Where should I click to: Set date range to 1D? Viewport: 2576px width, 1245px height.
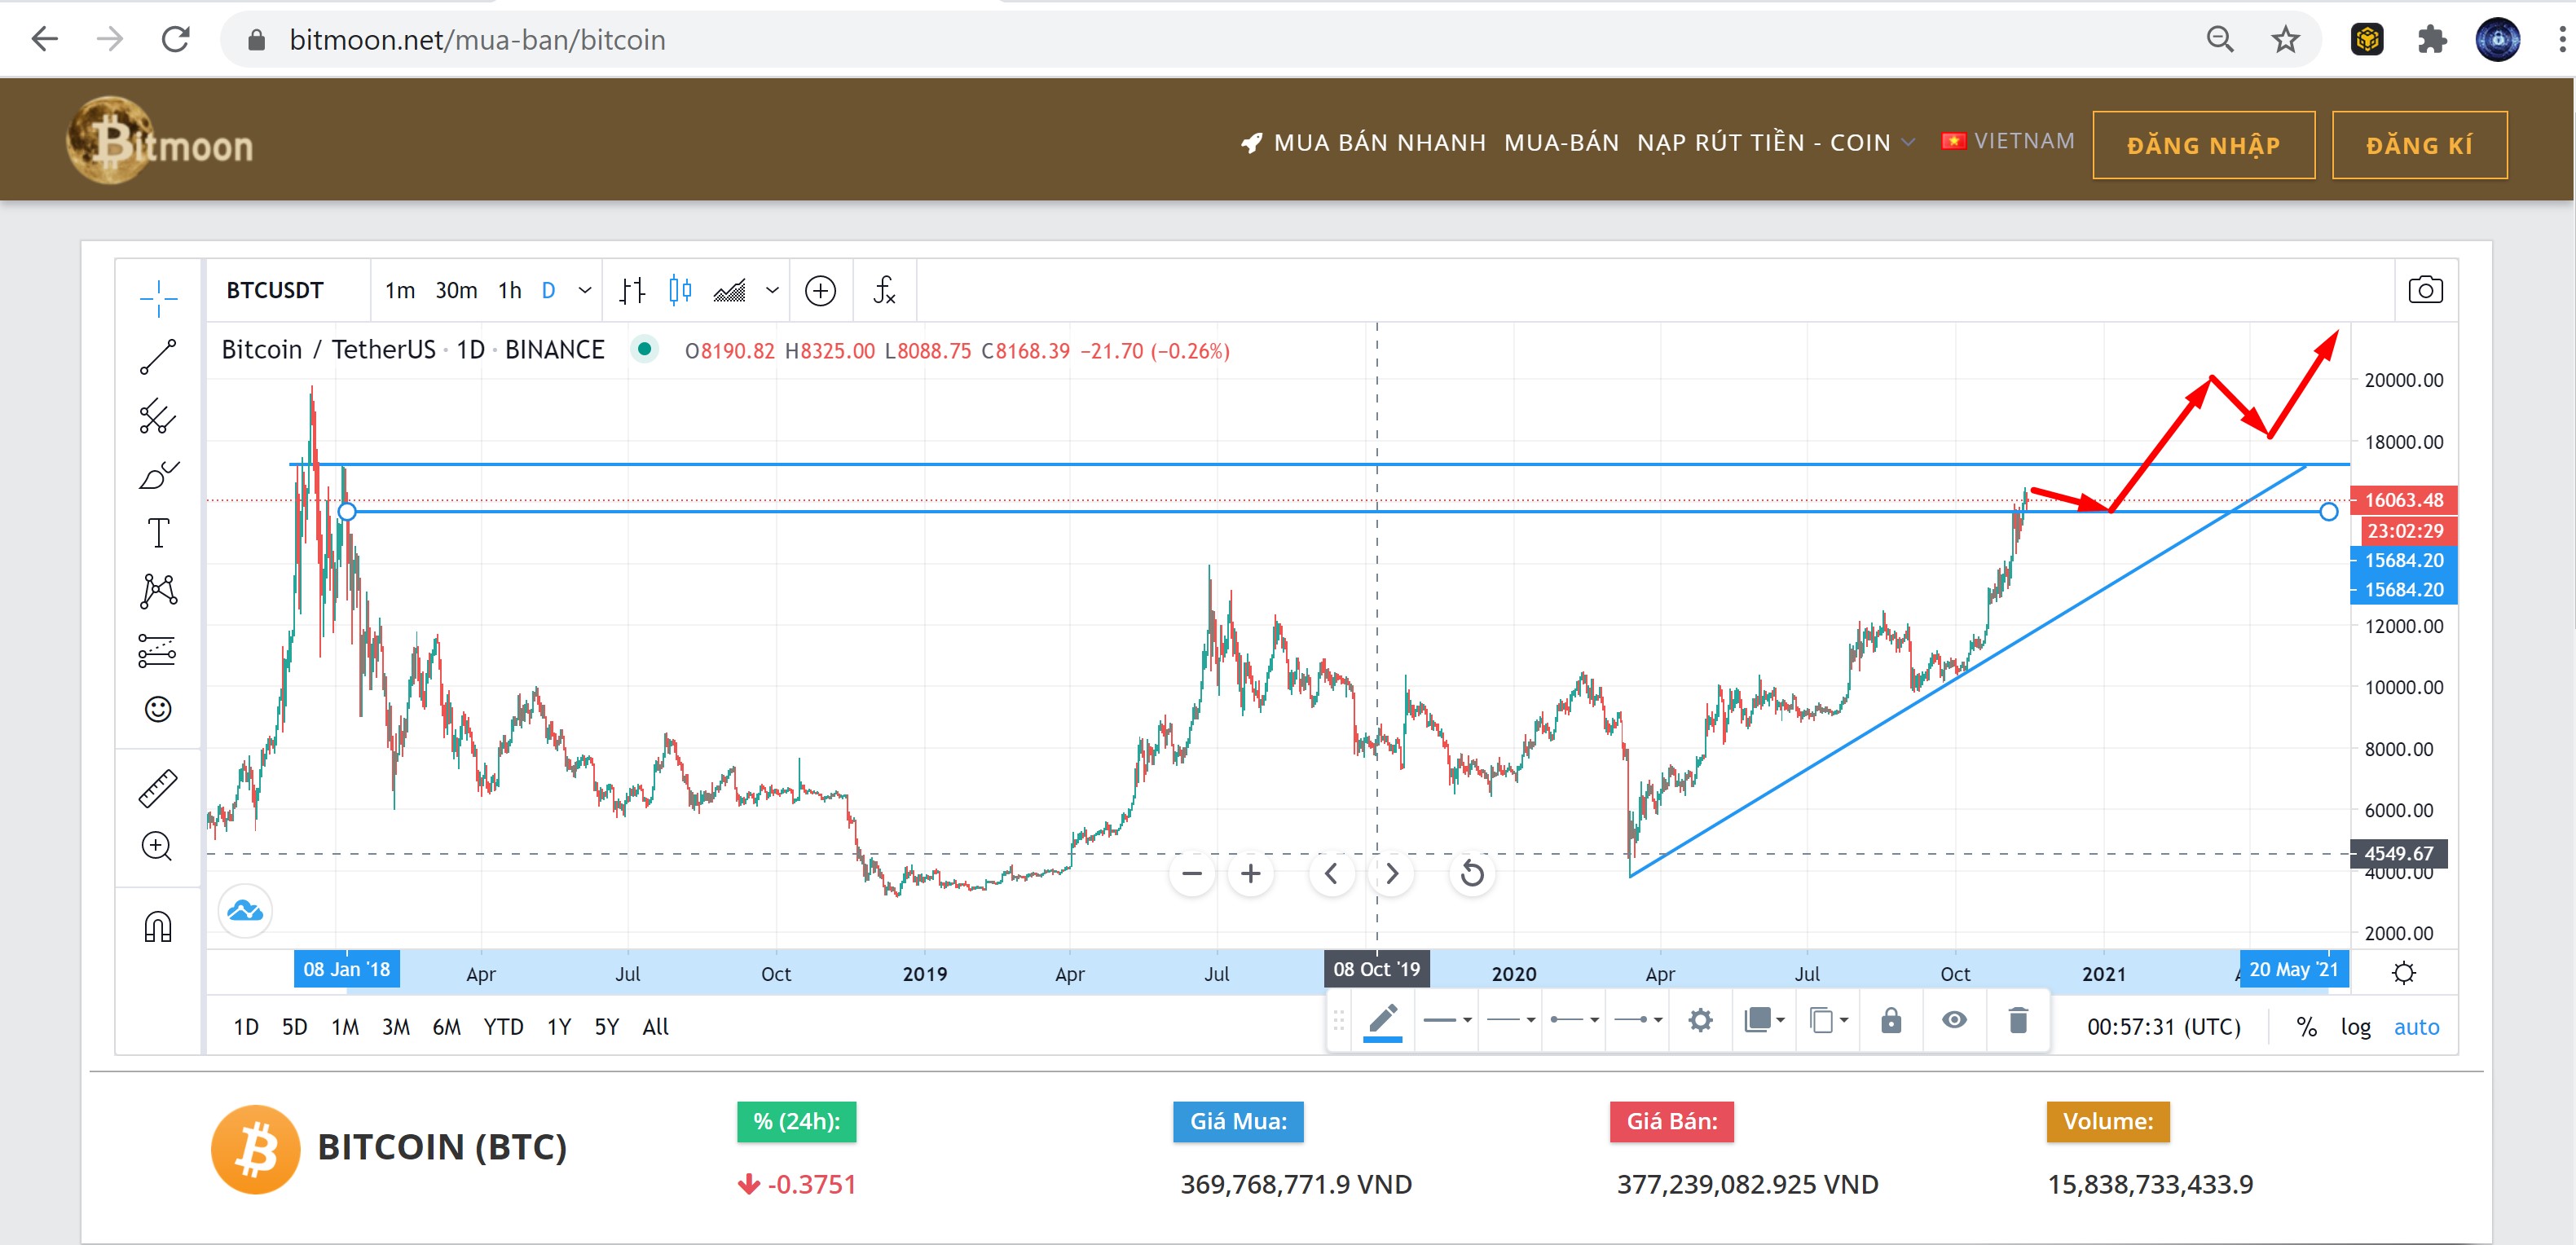246,1027
